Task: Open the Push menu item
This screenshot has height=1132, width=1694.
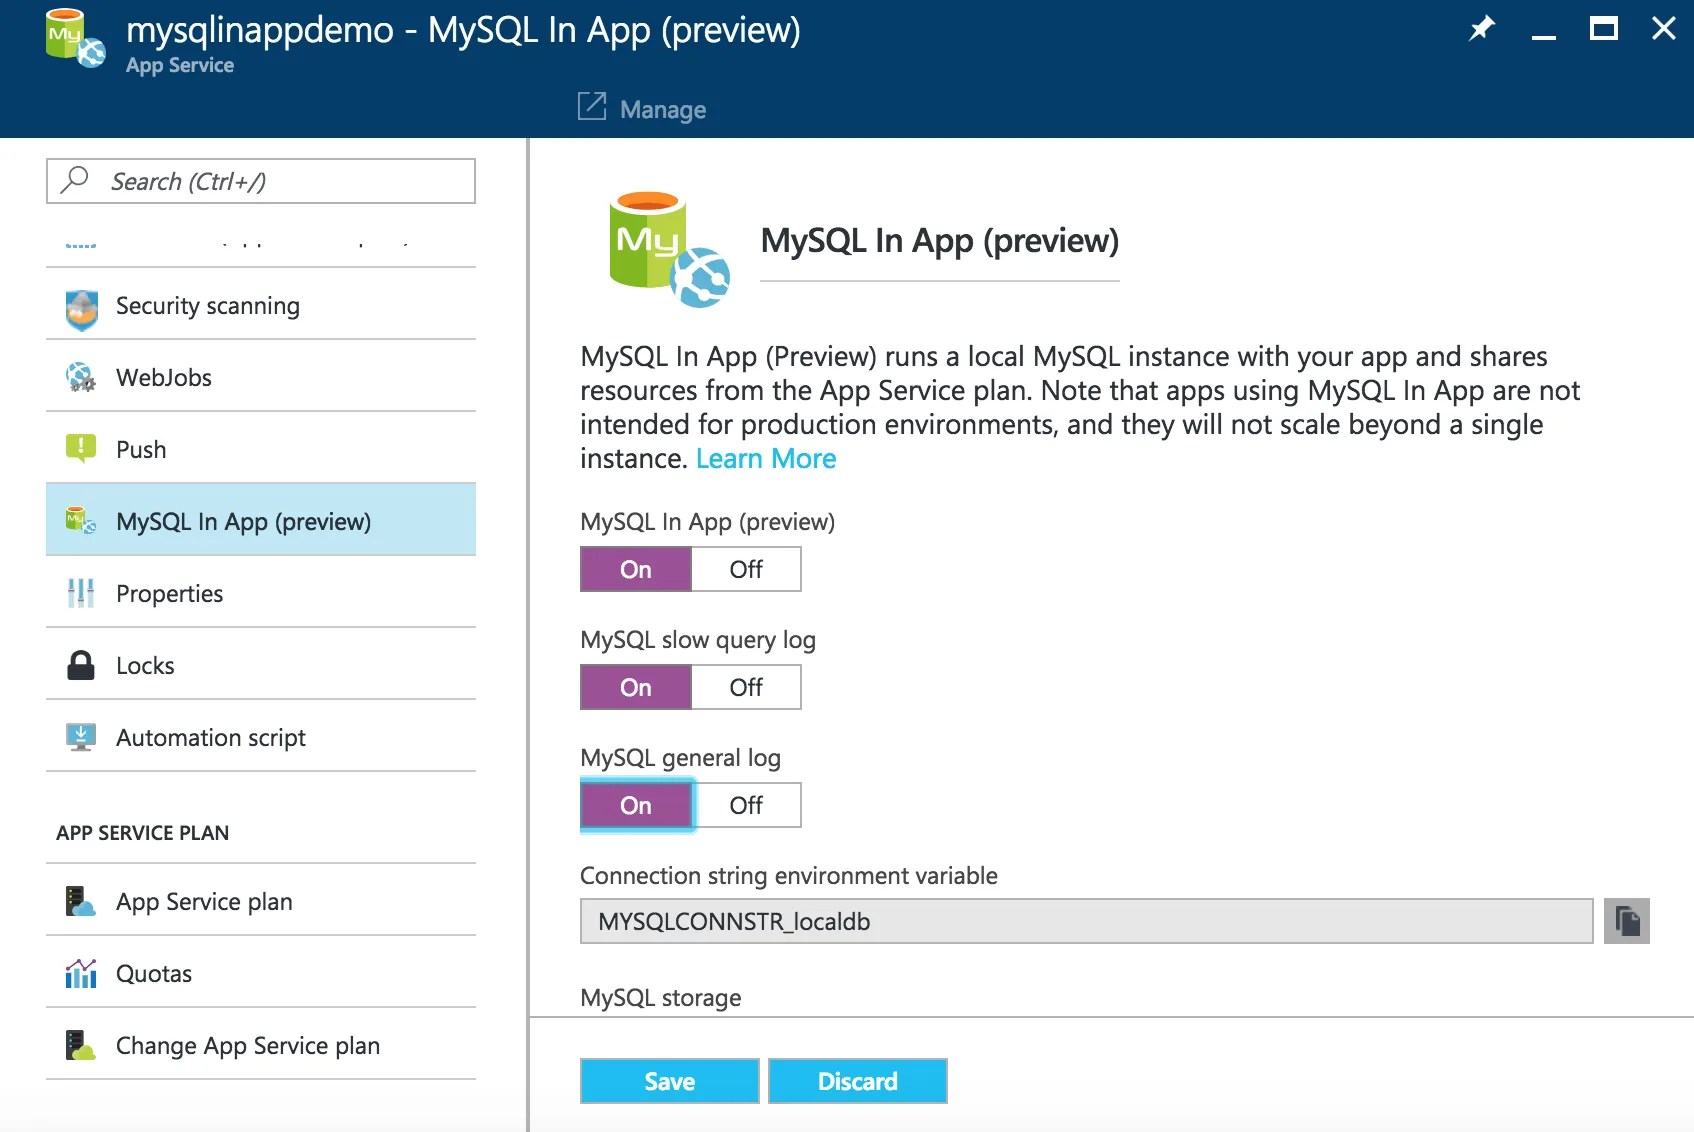Action: 261,449
